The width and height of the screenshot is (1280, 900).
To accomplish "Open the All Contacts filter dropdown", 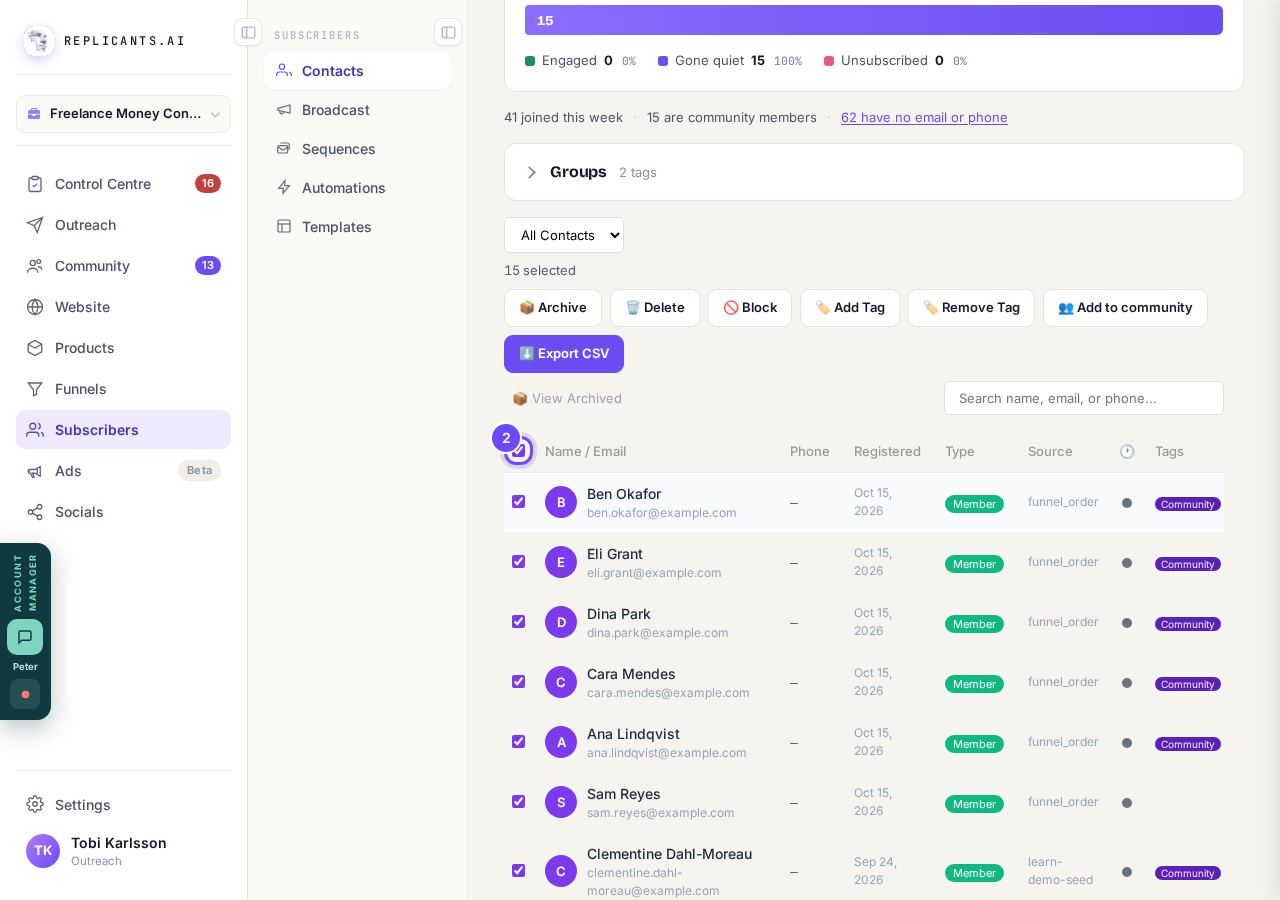I will click(564, 235).
